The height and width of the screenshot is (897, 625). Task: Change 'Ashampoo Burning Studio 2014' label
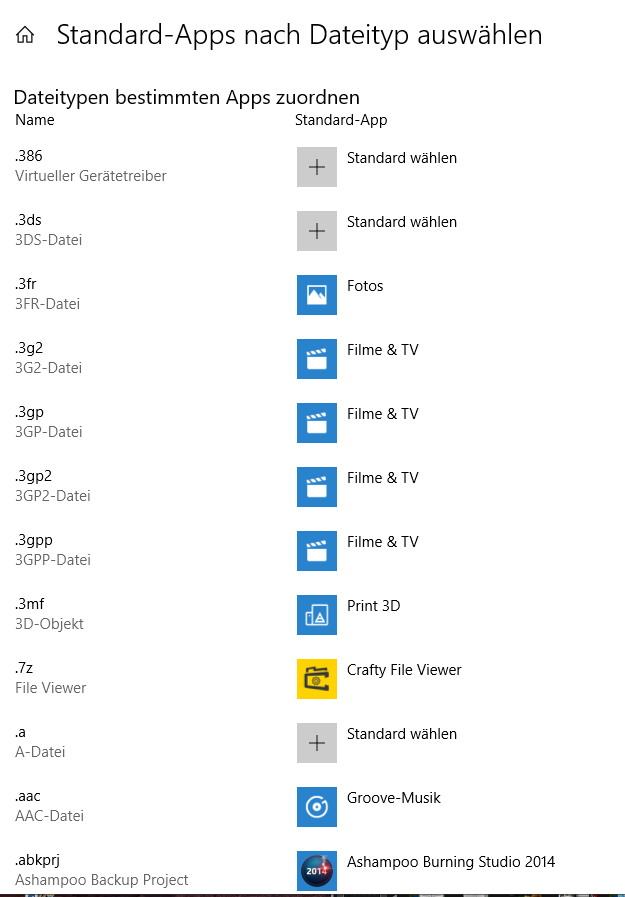click(451, 862)
